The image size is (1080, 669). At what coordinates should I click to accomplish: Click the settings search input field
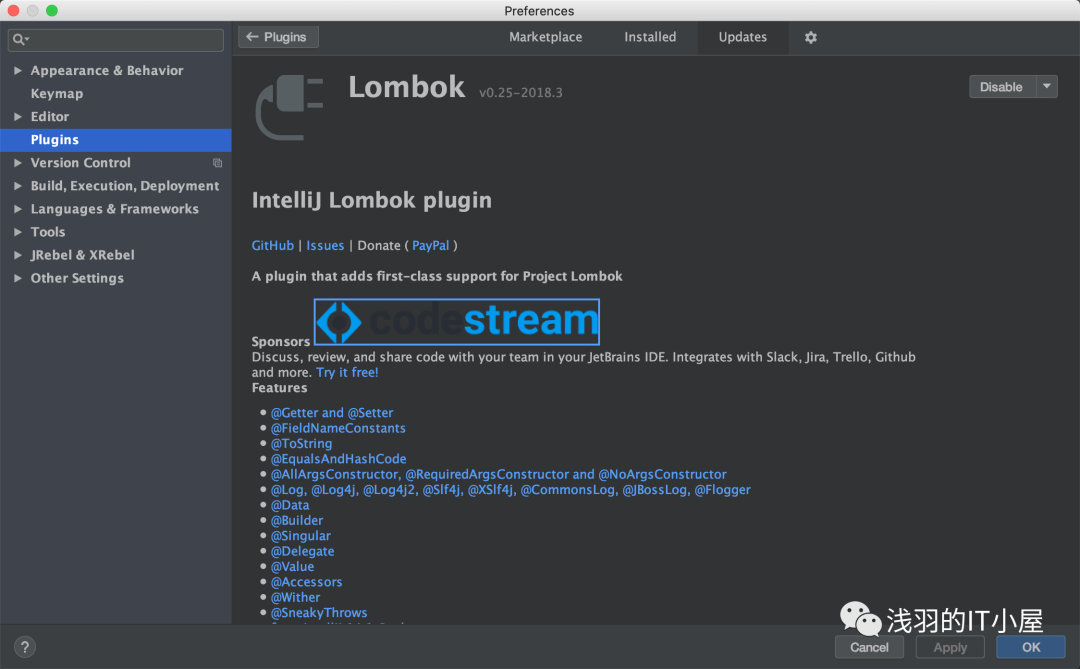click(x=116, y=39)
